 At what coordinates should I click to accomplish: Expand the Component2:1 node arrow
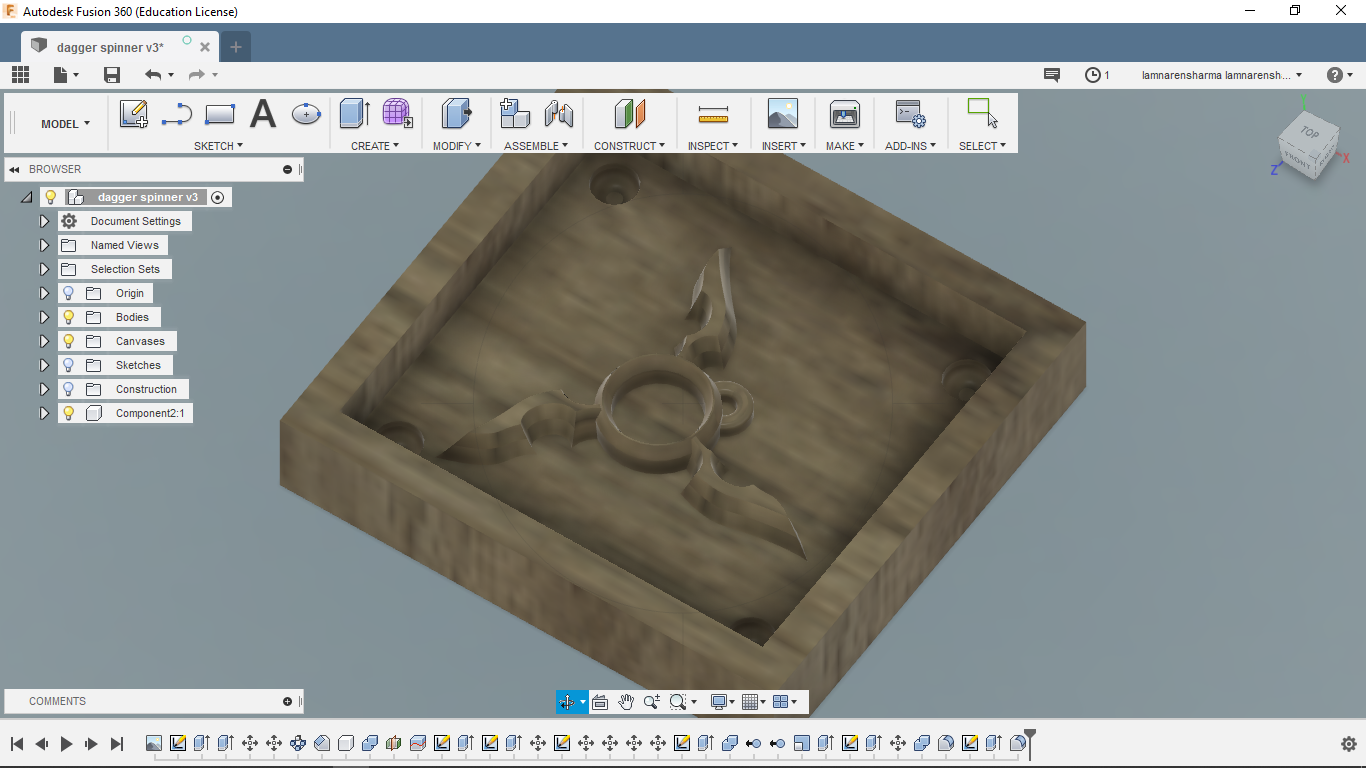click(44, 413)
